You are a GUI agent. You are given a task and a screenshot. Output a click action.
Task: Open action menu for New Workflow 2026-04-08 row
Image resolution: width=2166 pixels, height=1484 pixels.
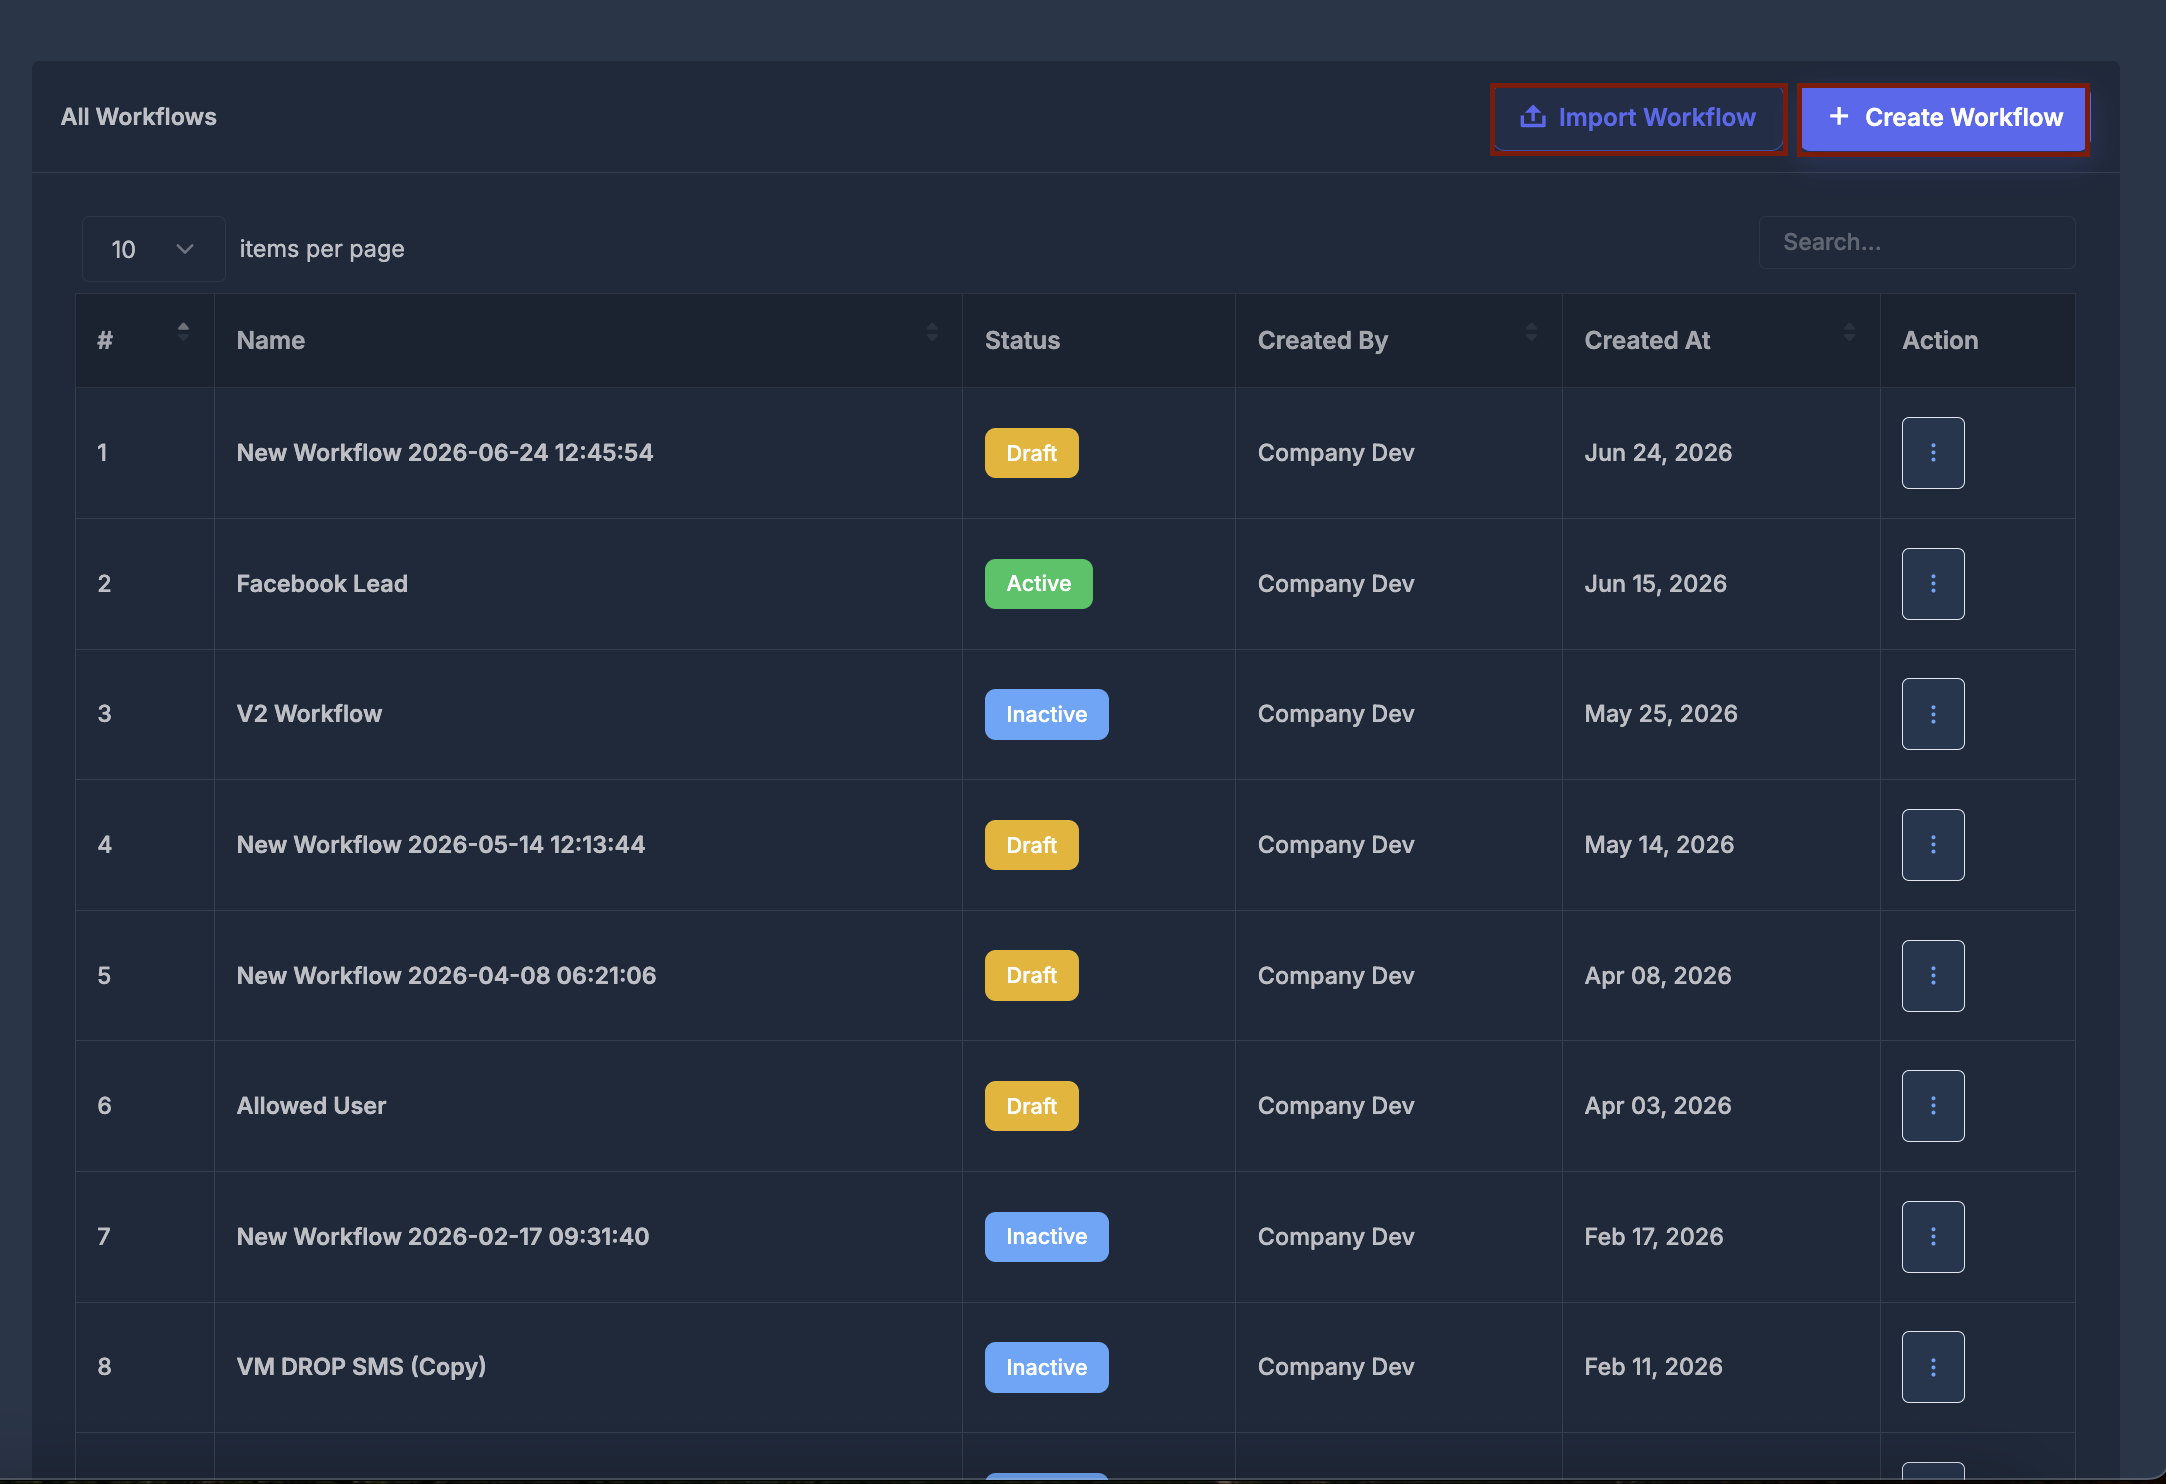pyautogui.click(x=1932, y=976)
